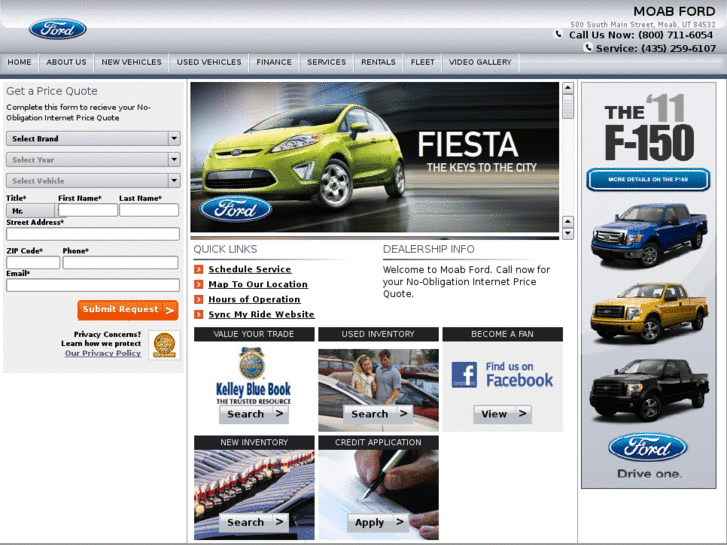Screen dimensions: 727x545
Task: Click the arrow bullet beside Hours of Operation
Action: 198,300
